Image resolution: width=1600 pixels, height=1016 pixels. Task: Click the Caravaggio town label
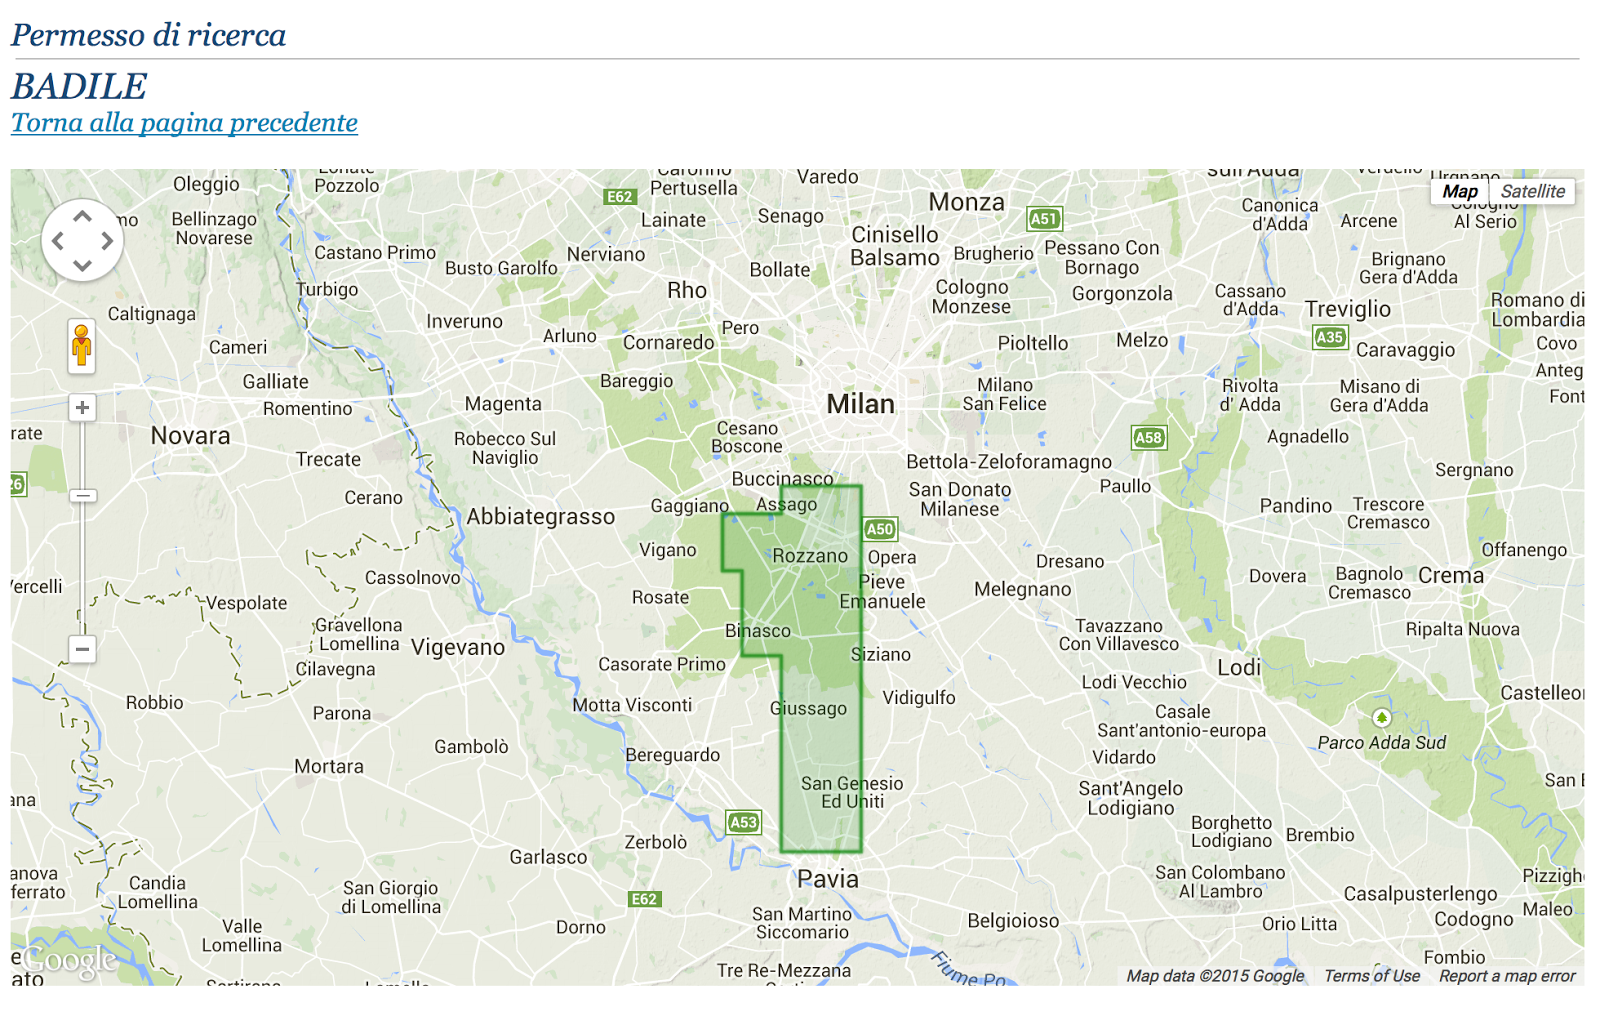(1406, 351)
